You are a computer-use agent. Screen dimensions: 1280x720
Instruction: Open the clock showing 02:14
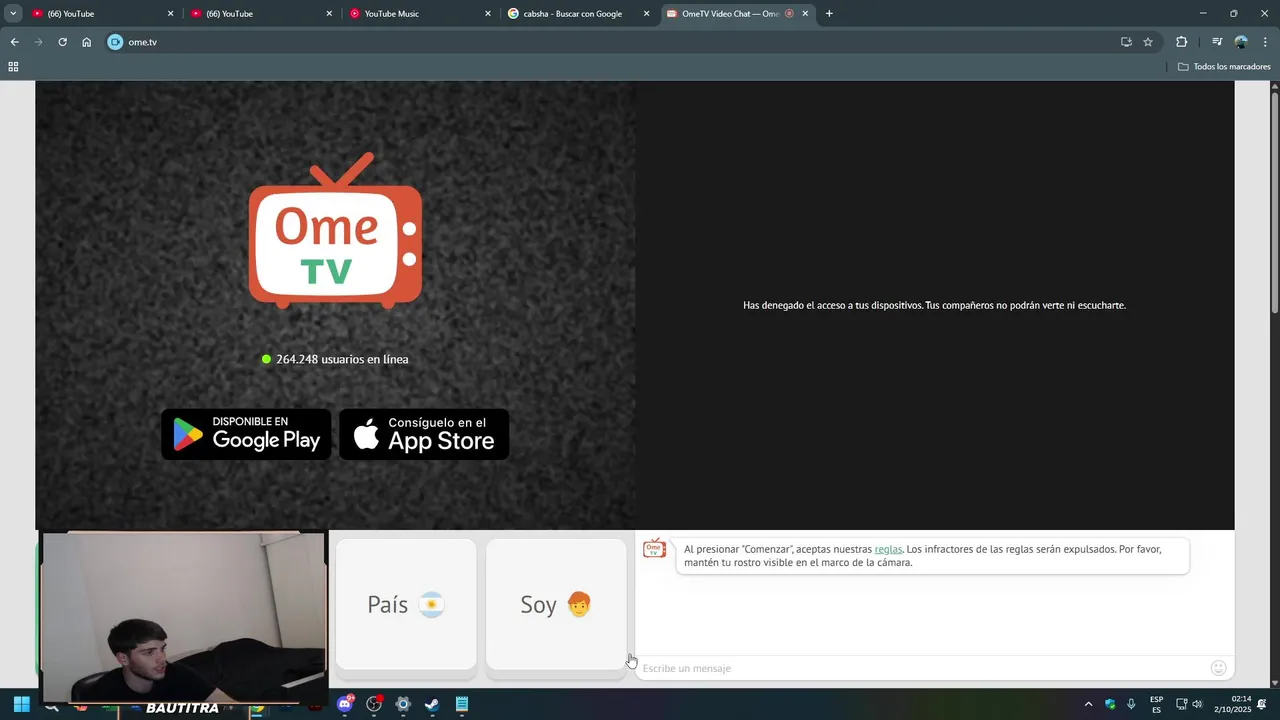pyautogui.click(x=1232, y=704)
